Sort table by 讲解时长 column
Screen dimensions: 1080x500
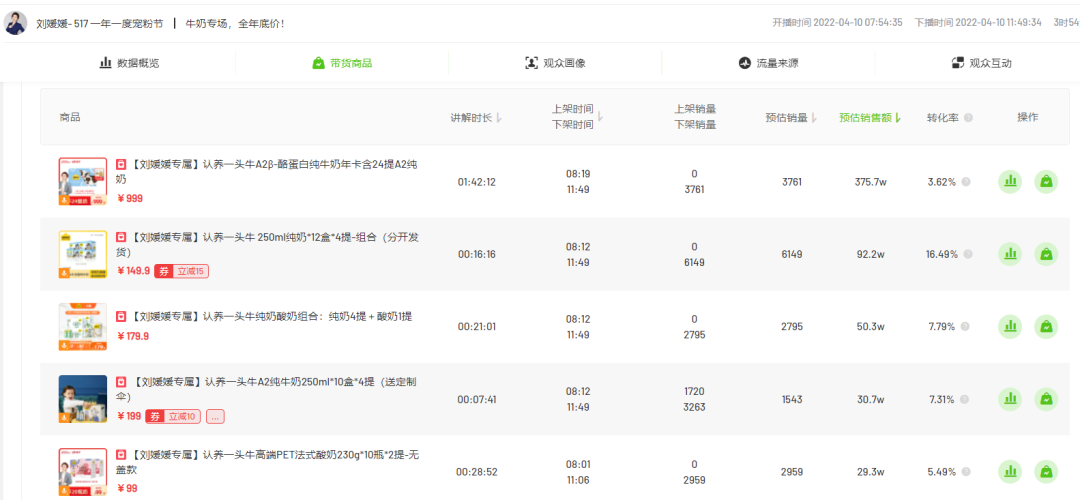coord(476,118)
